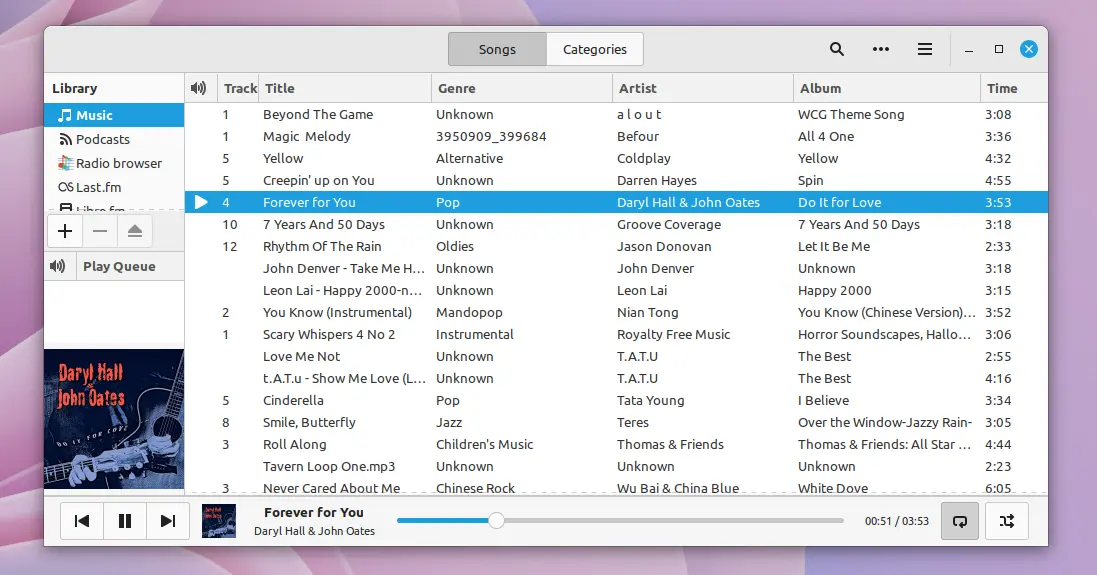Open Podcasts in the library sidebar
Screen dimensions: 1097x575
[x=103, y=139]
